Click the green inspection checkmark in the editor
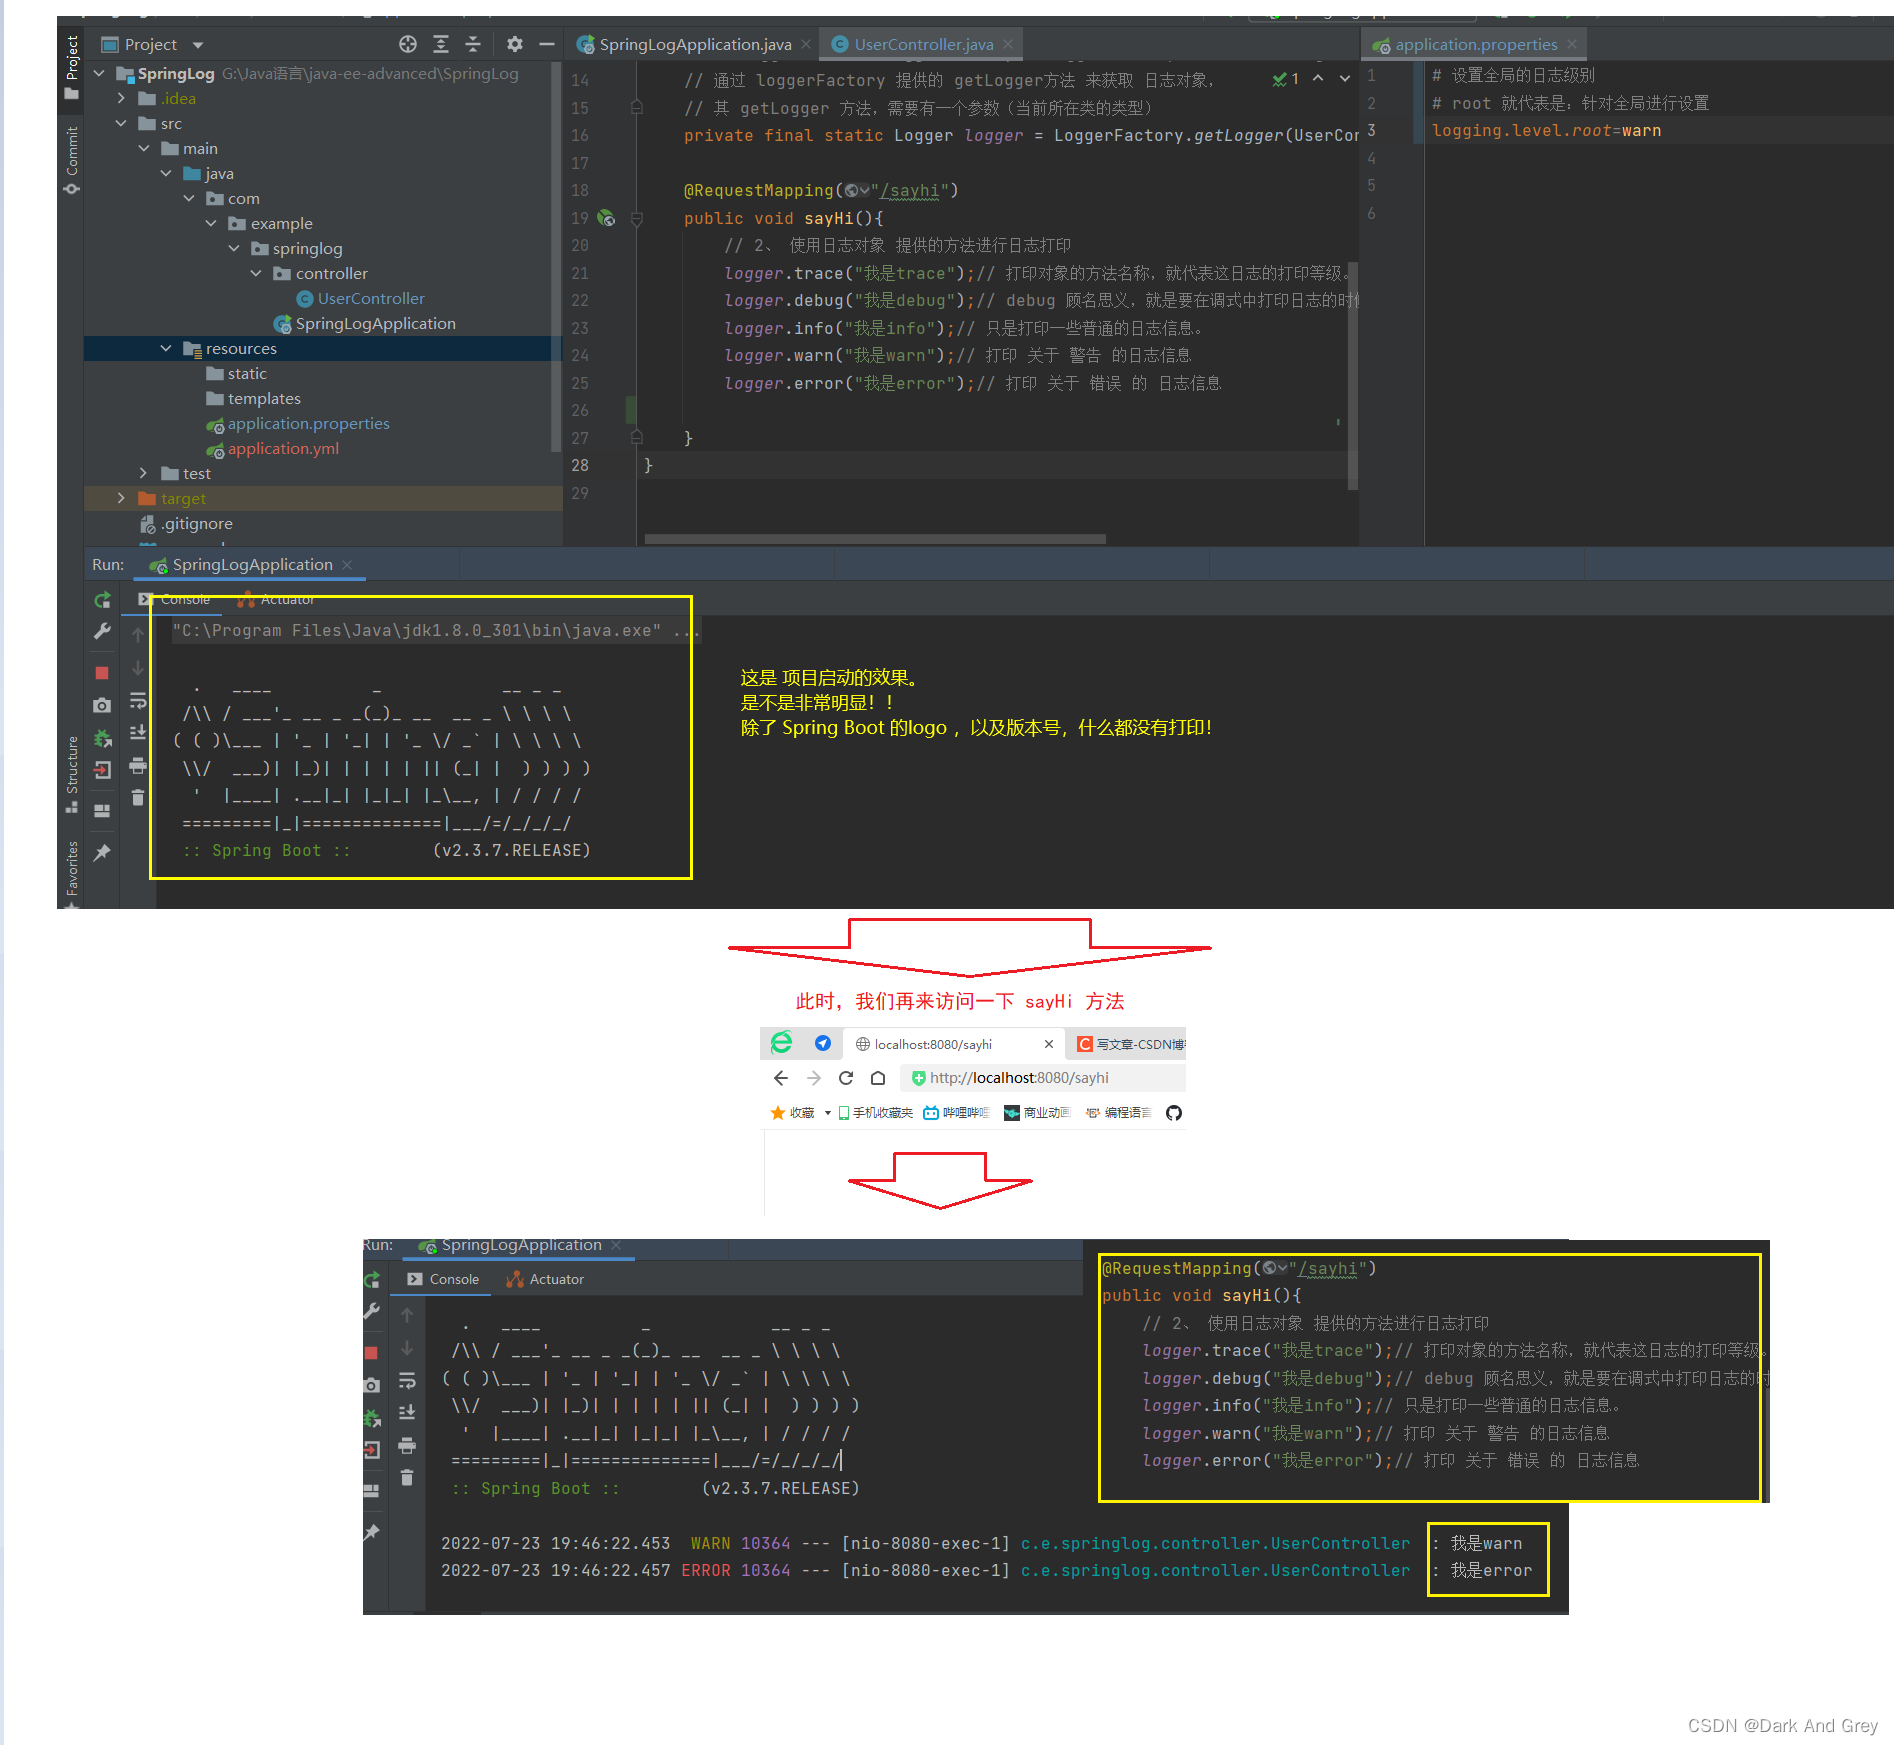 click(1279, 79)
